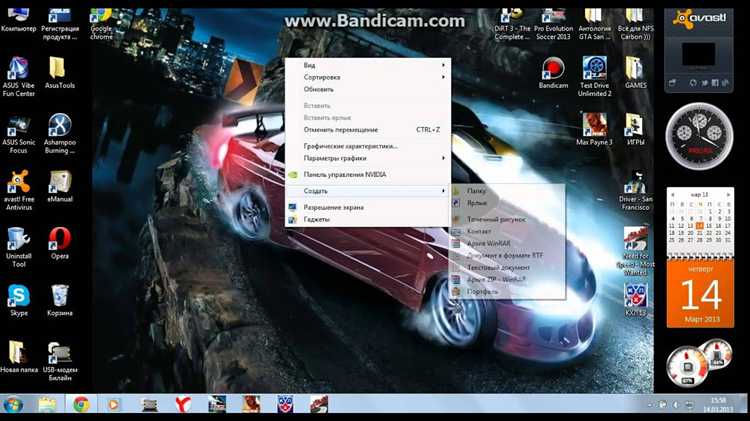Launch Ashampoo Burning desktop shortcut
This screenshot has height=421, width=750.
(60, 134)
